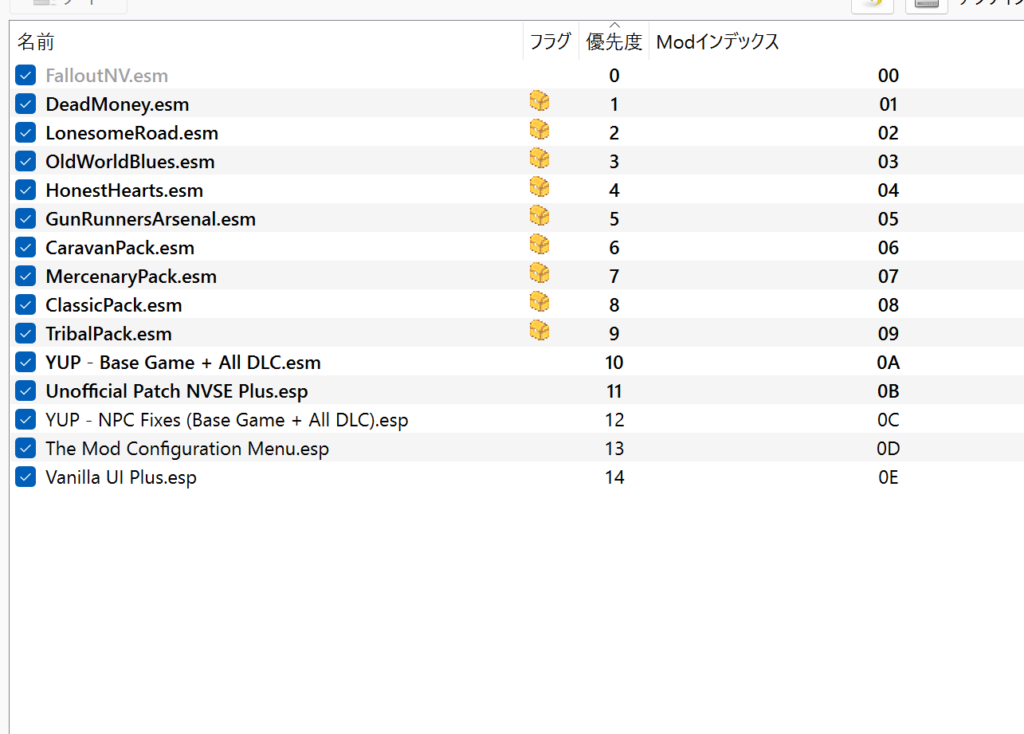Click the CaravanPack.esm flag icon
Image resolution: width=1024 pixels, height=734 pixels.
coord(540,245)
